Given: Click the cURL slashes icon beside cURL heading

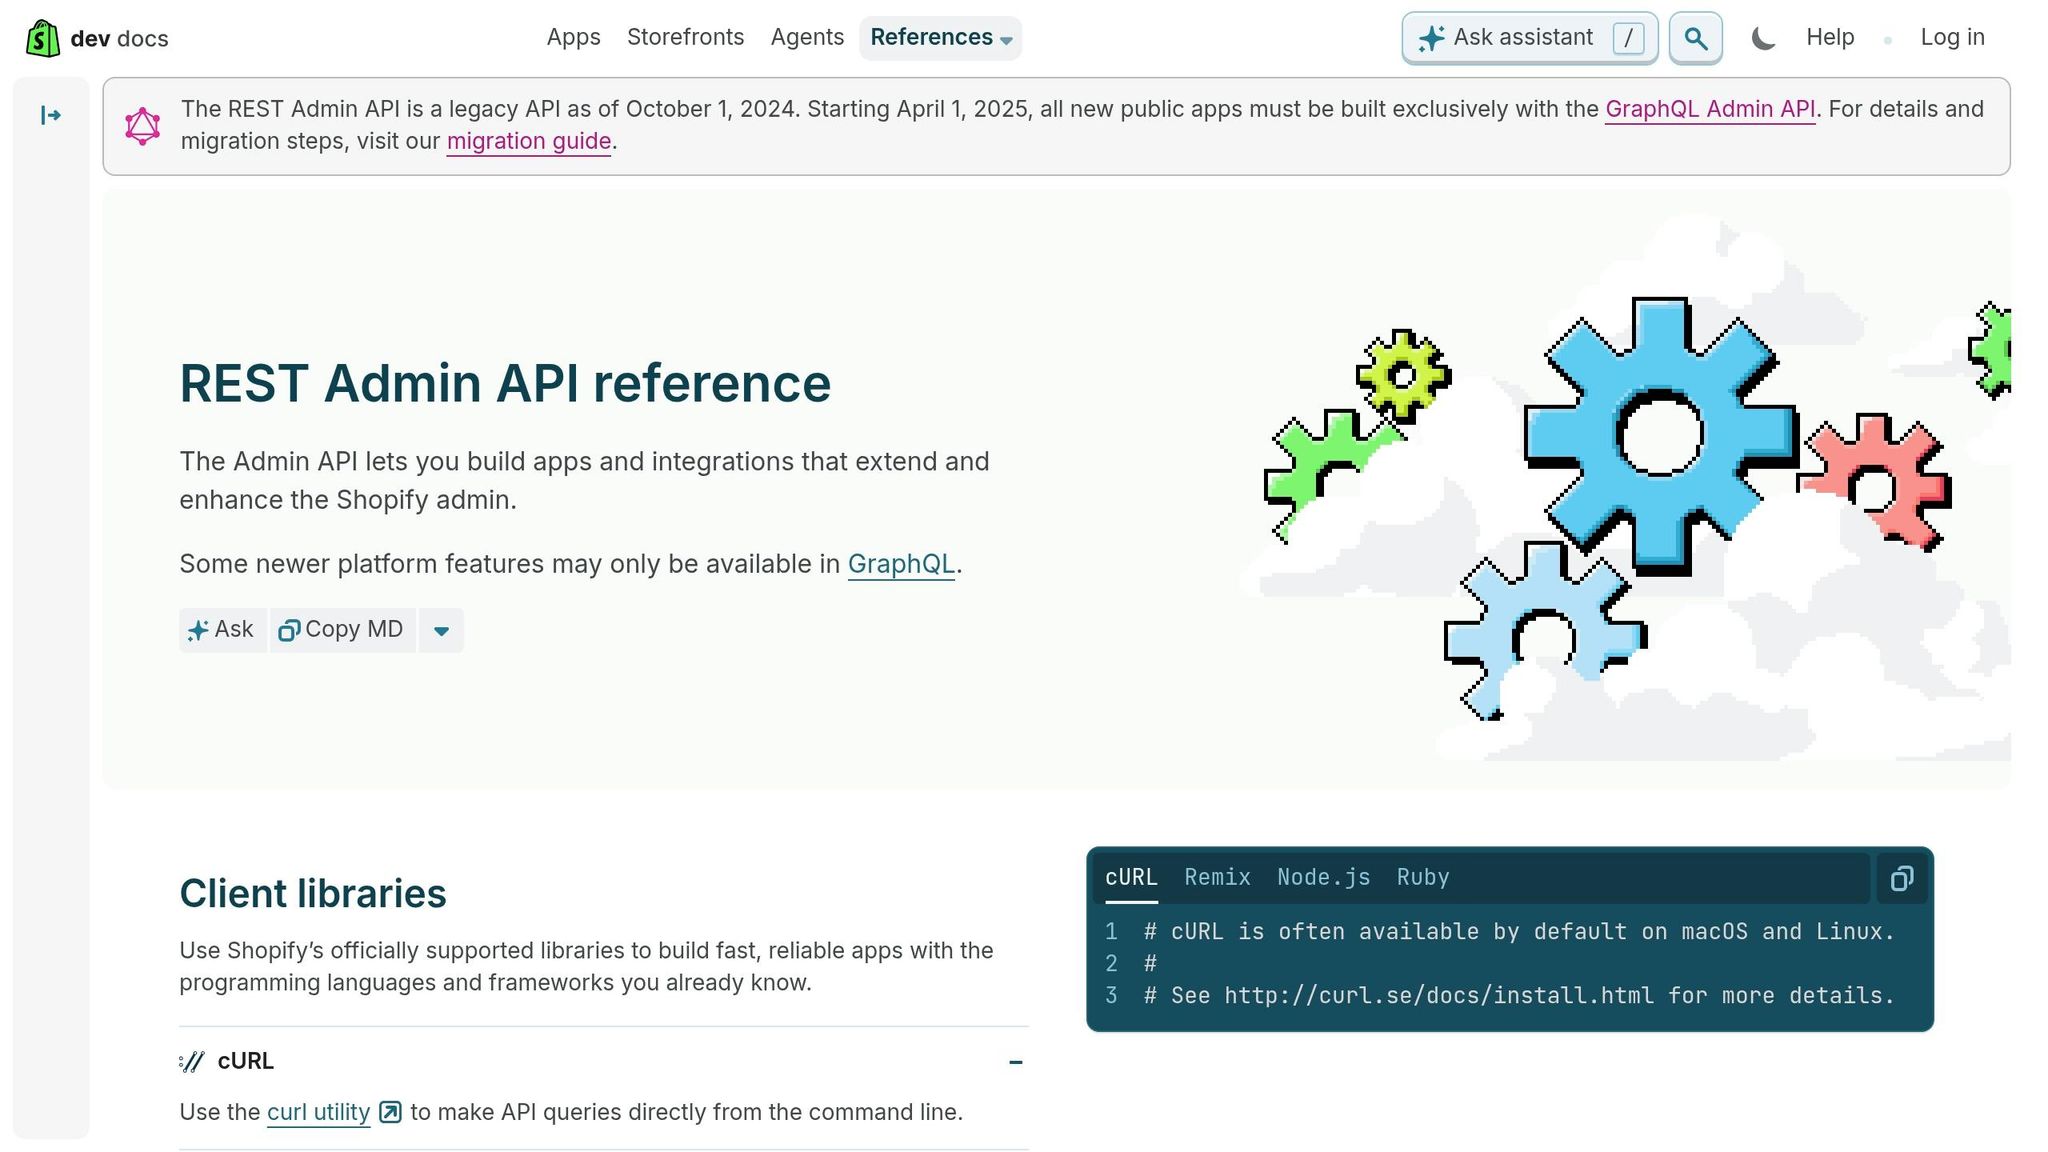Looking at the screenshot, I should point(192,1061).
